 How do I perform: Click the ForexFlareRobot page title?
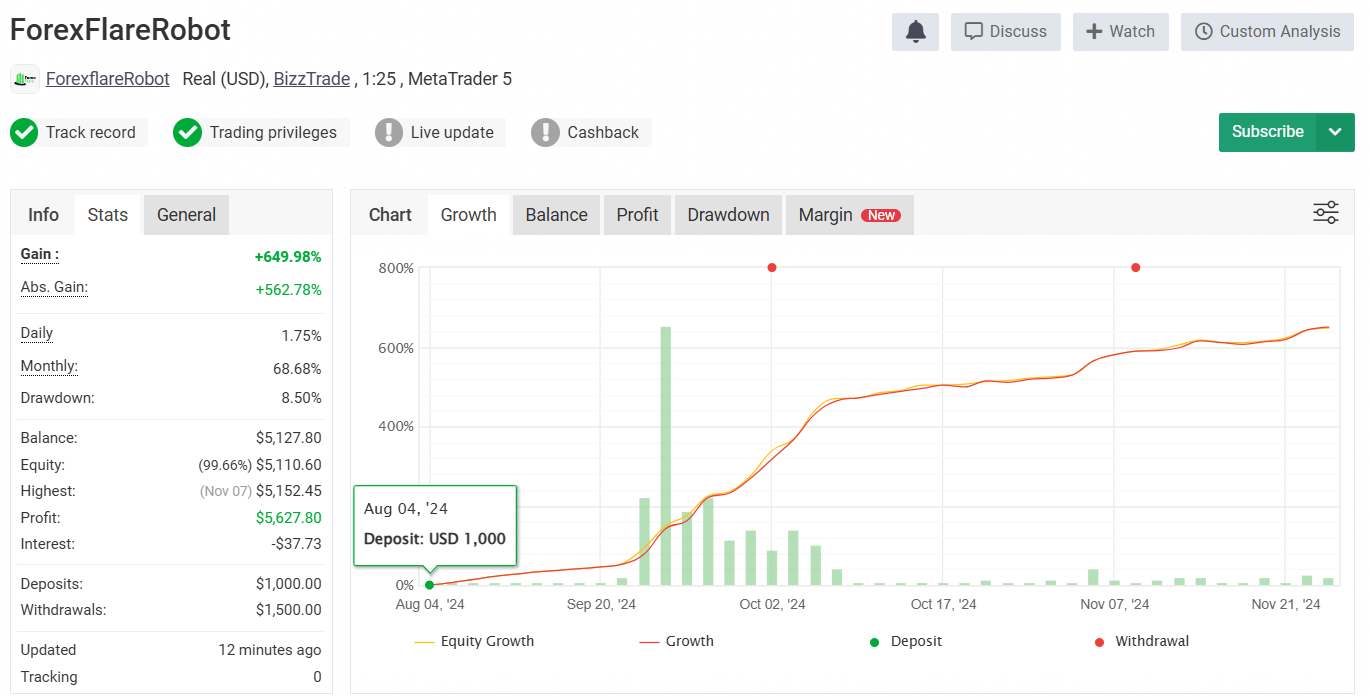click(x=120, y=30)
